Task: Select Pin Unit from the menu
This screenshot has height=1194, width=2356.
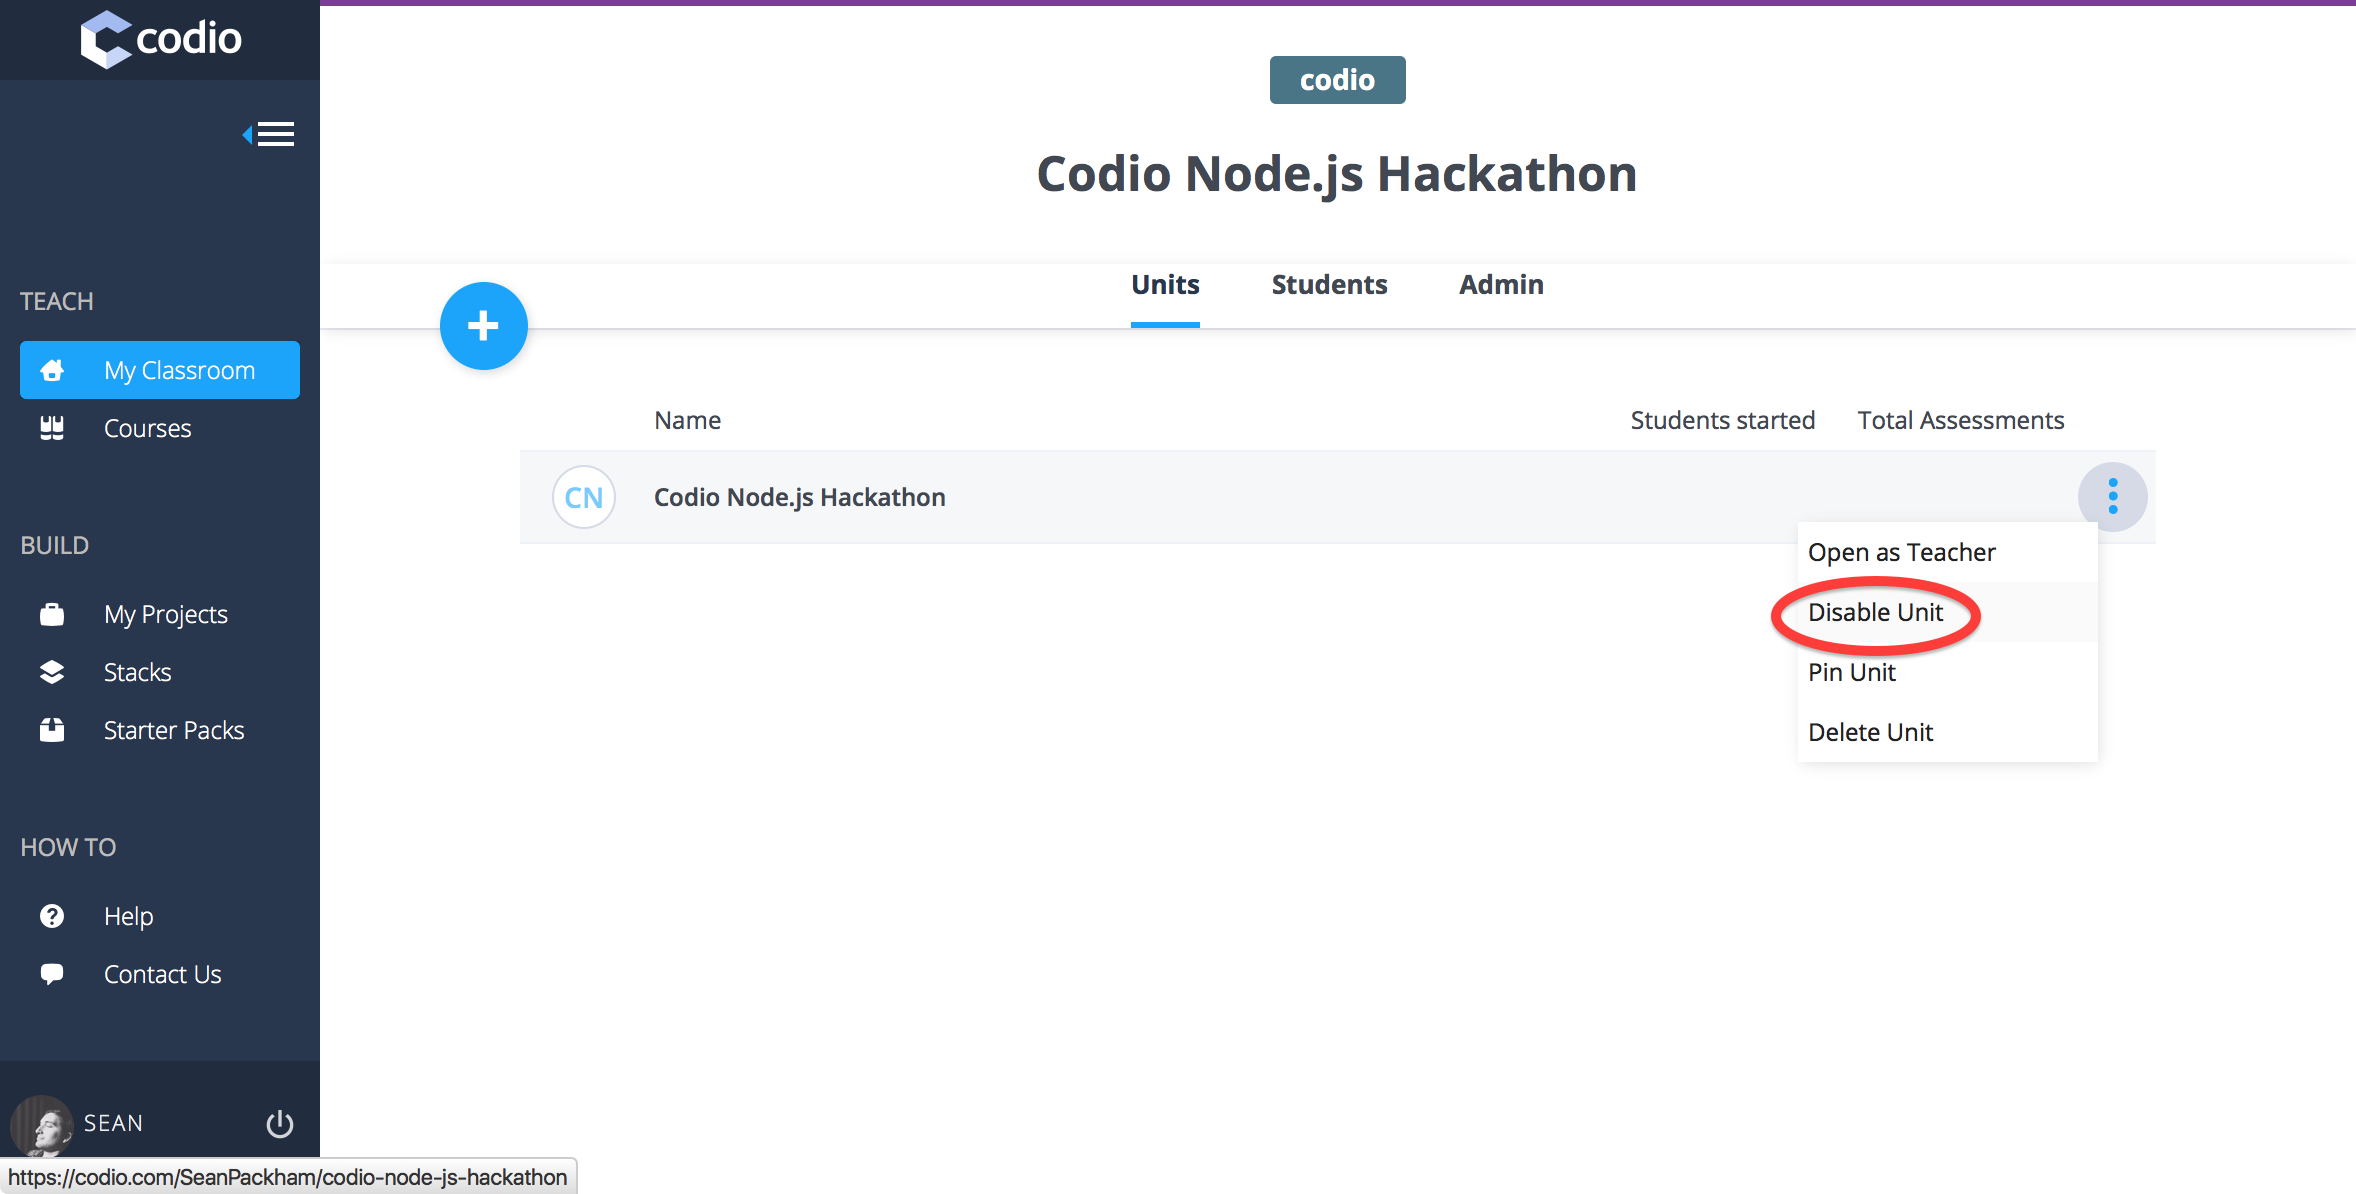Action: 1947,672
